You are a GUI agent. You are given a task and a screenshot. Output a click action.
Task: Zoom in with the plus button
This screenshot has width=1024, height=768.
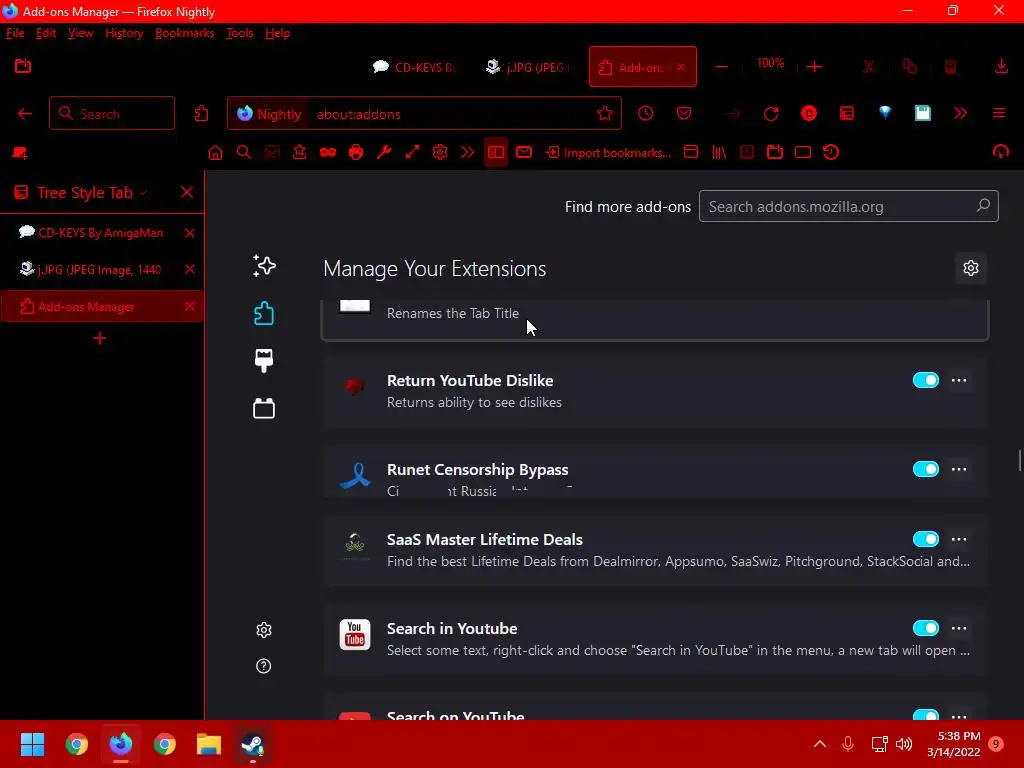814,67
